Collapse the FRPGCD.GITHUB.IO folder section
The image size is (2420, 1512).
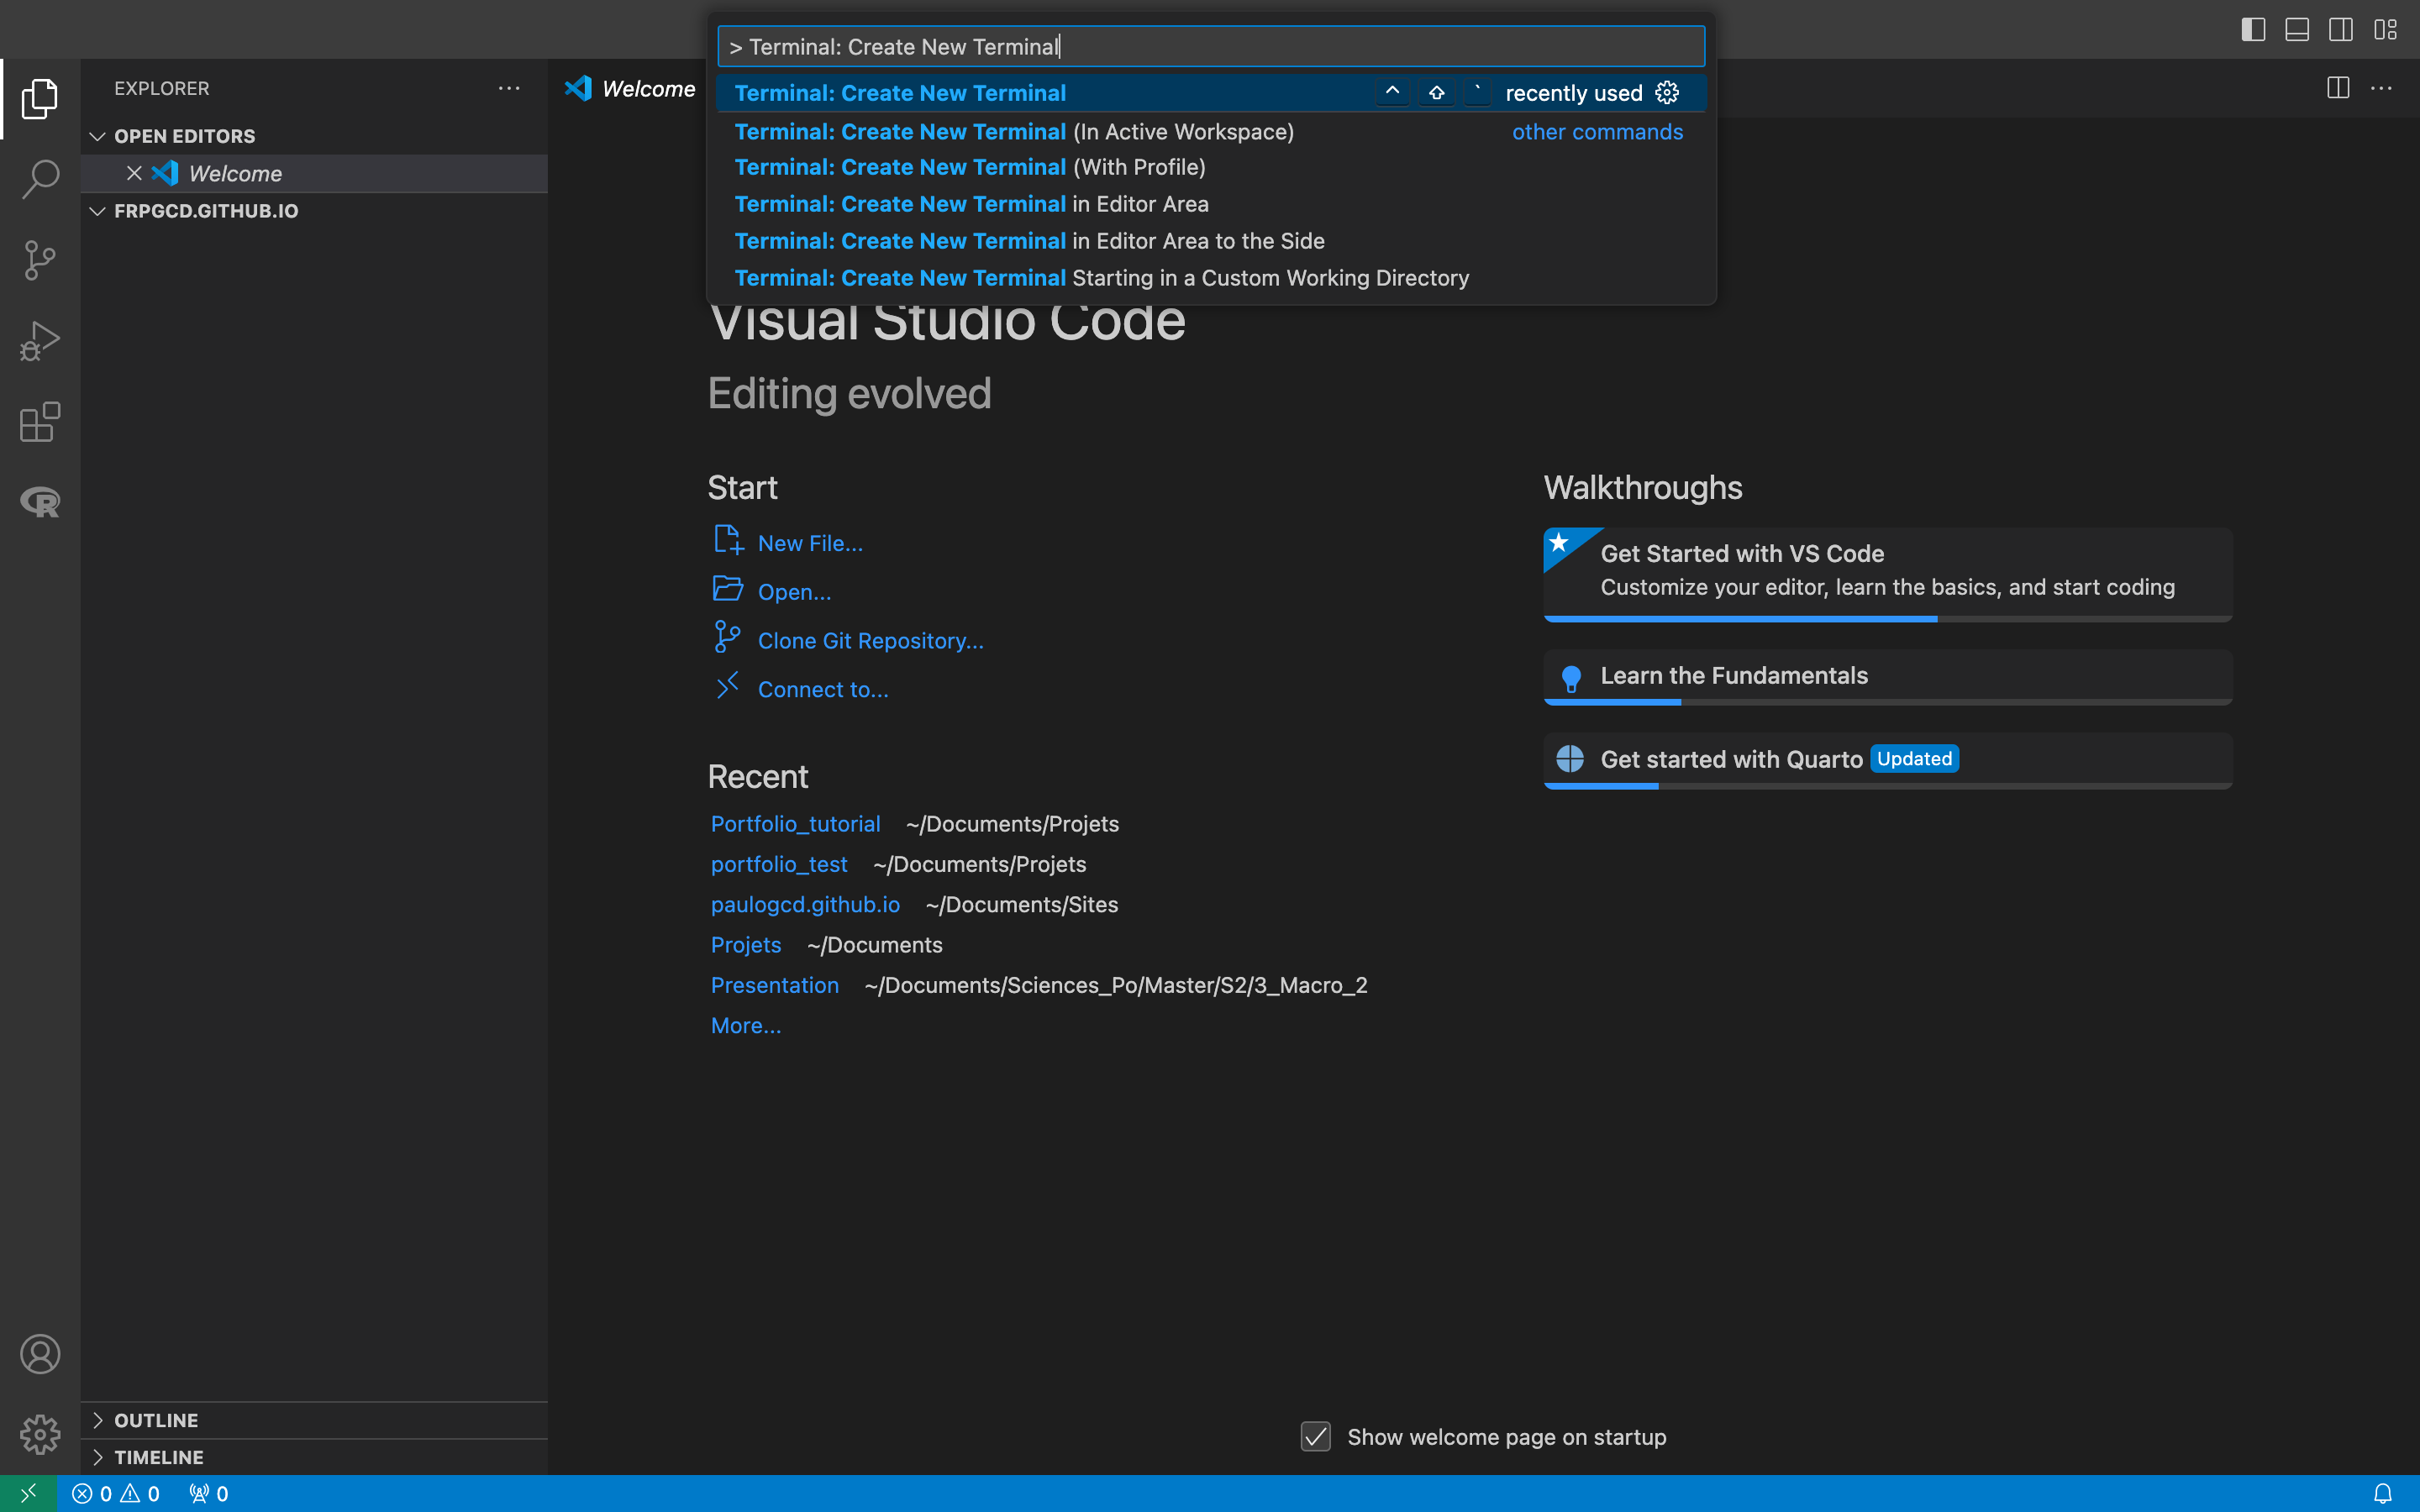98,211
